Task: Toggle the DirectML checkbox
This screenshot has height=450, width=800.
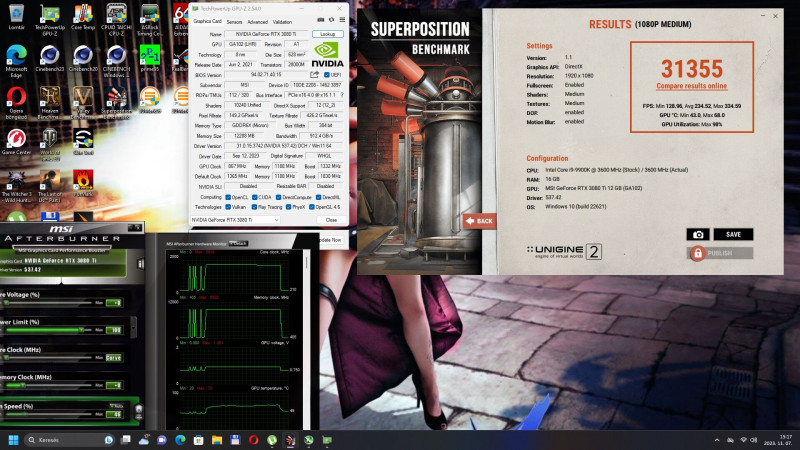Action: point(318,197)
